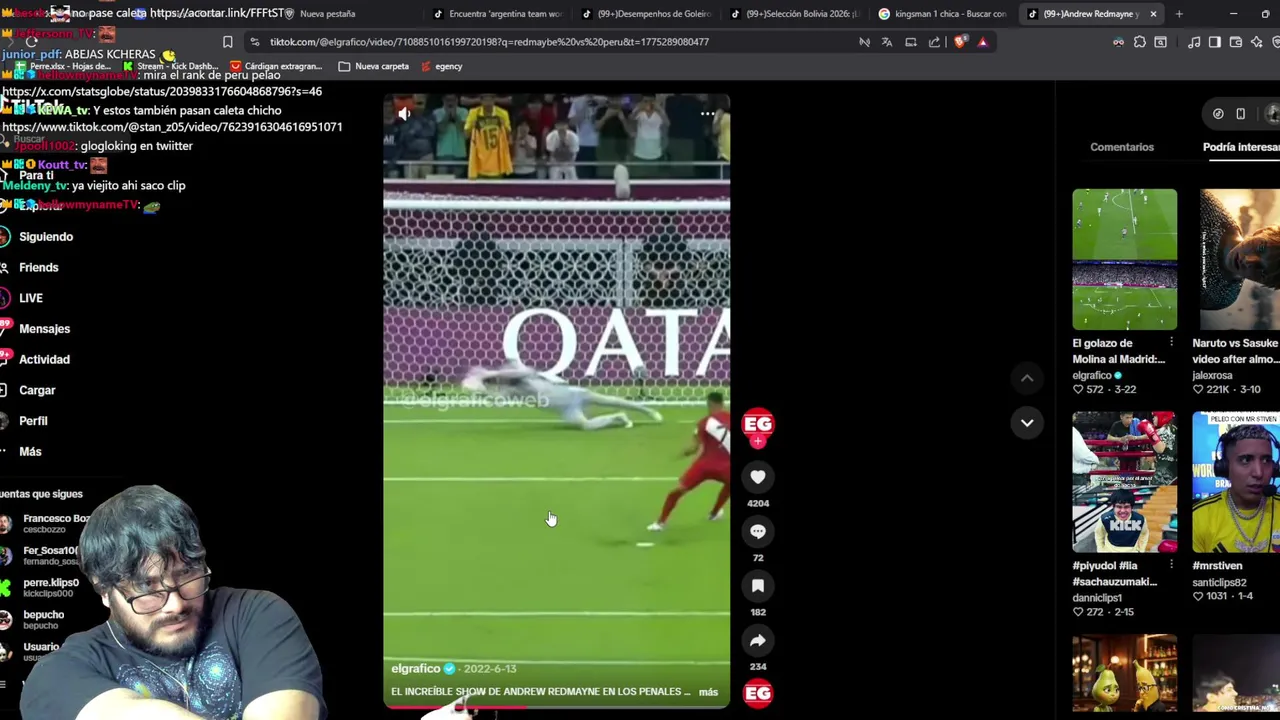Open the Podría interesarte tab
1280x720 pixels.
pyautogui.click(x=1241, y=147)
